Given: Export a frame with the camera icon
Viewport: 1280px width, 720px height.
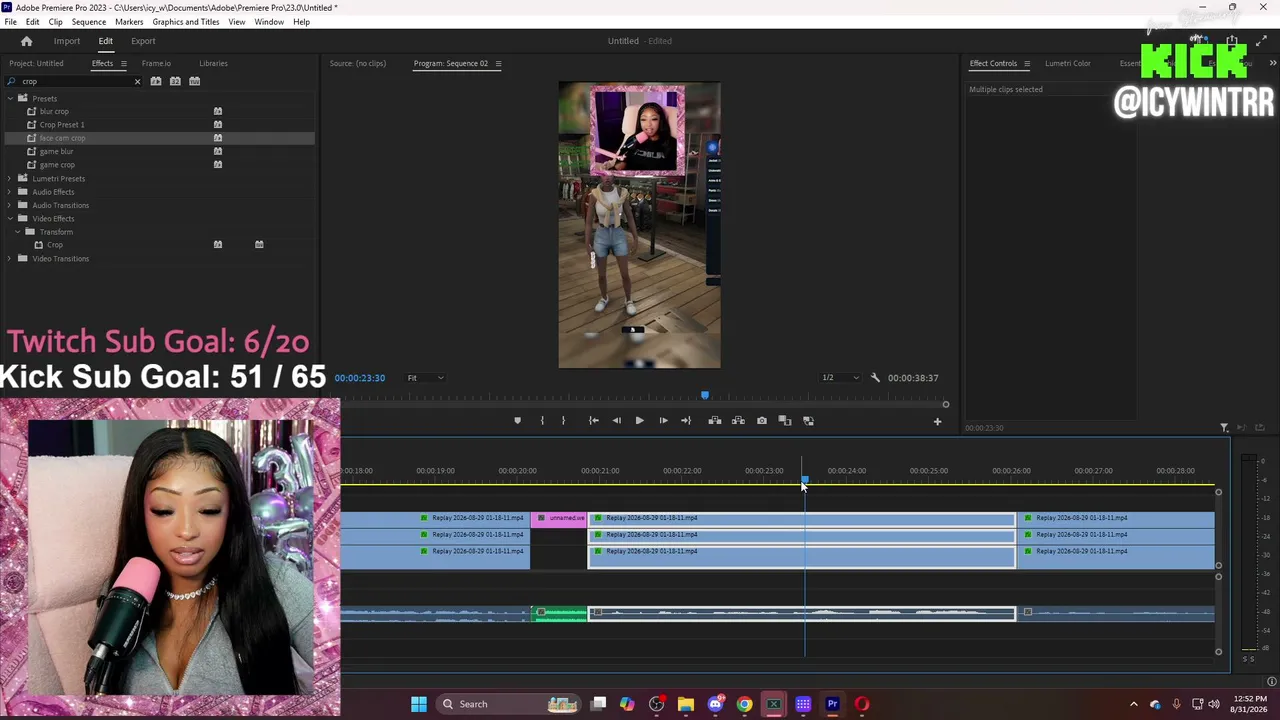Looking at the screenshot, I should click(x=762, y=421).
